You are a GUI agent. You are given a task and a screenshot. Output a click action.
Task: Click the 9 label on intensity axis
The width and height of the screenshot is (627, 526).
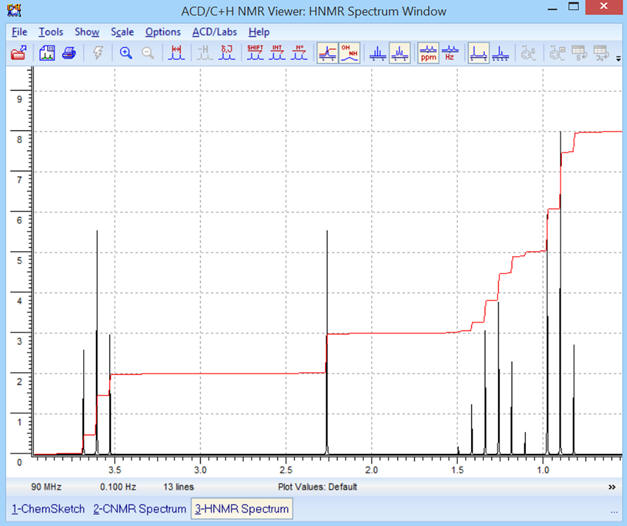pyautogui.click(x=19, y=99)
